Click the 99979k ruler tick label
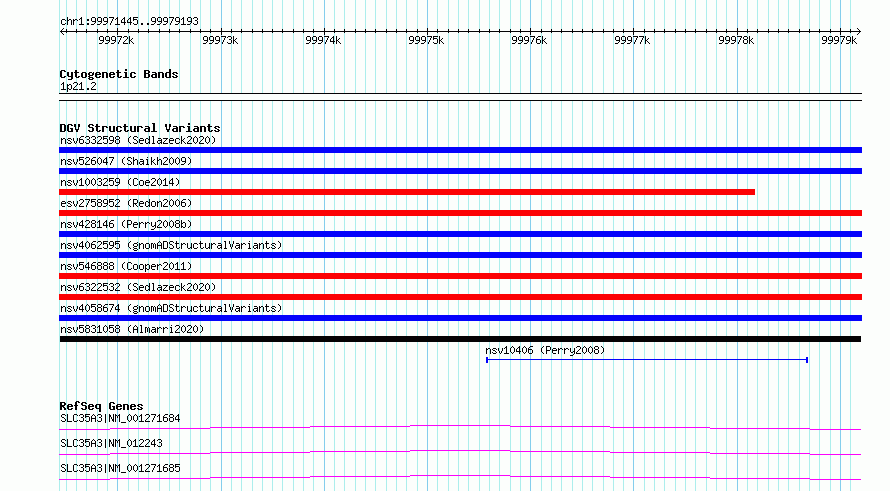Image resolution: width=890 pixels, height=491 pixels. (839, 40)
